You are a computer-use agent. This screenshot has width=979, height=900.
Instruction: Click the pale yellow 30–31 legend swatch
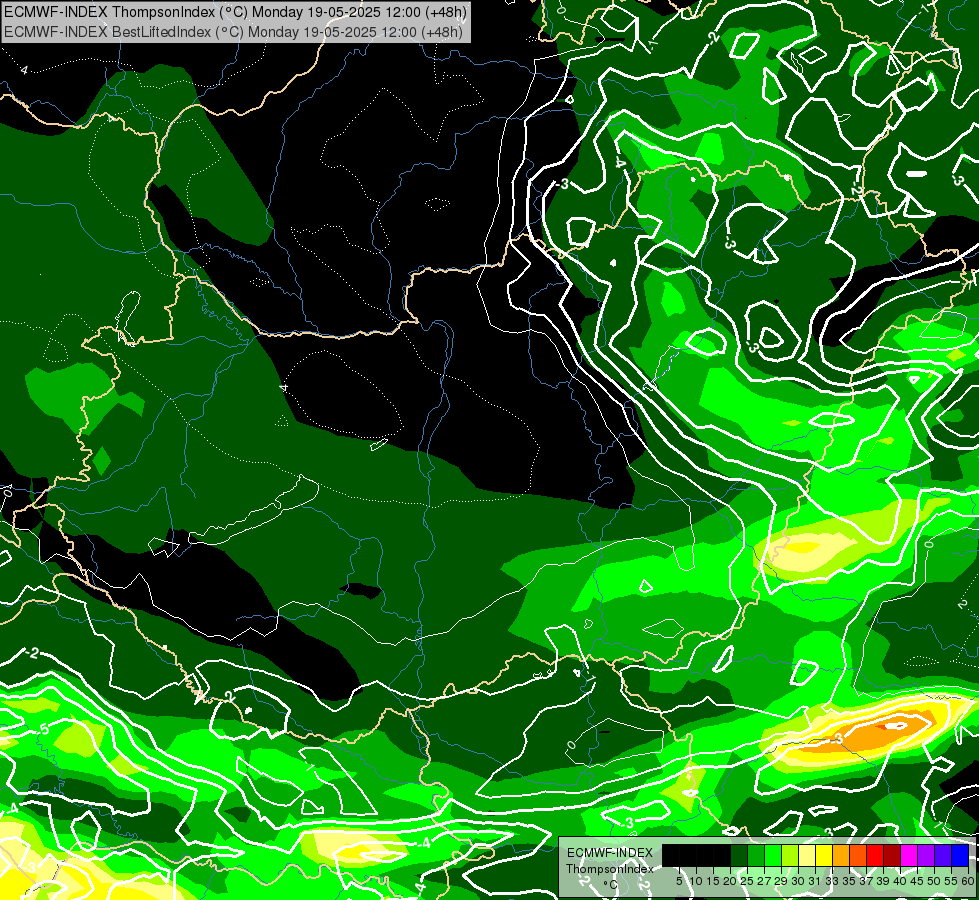coord(807,855)
